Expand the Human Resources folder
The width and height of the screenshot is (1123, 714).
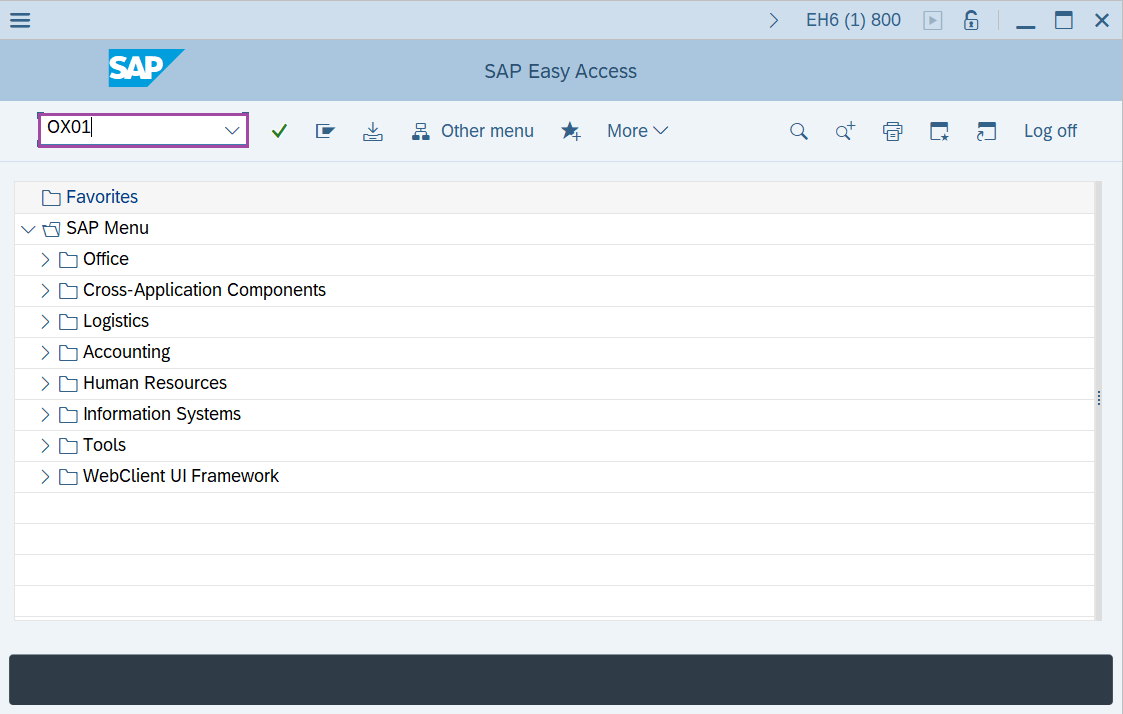[44, 382]
